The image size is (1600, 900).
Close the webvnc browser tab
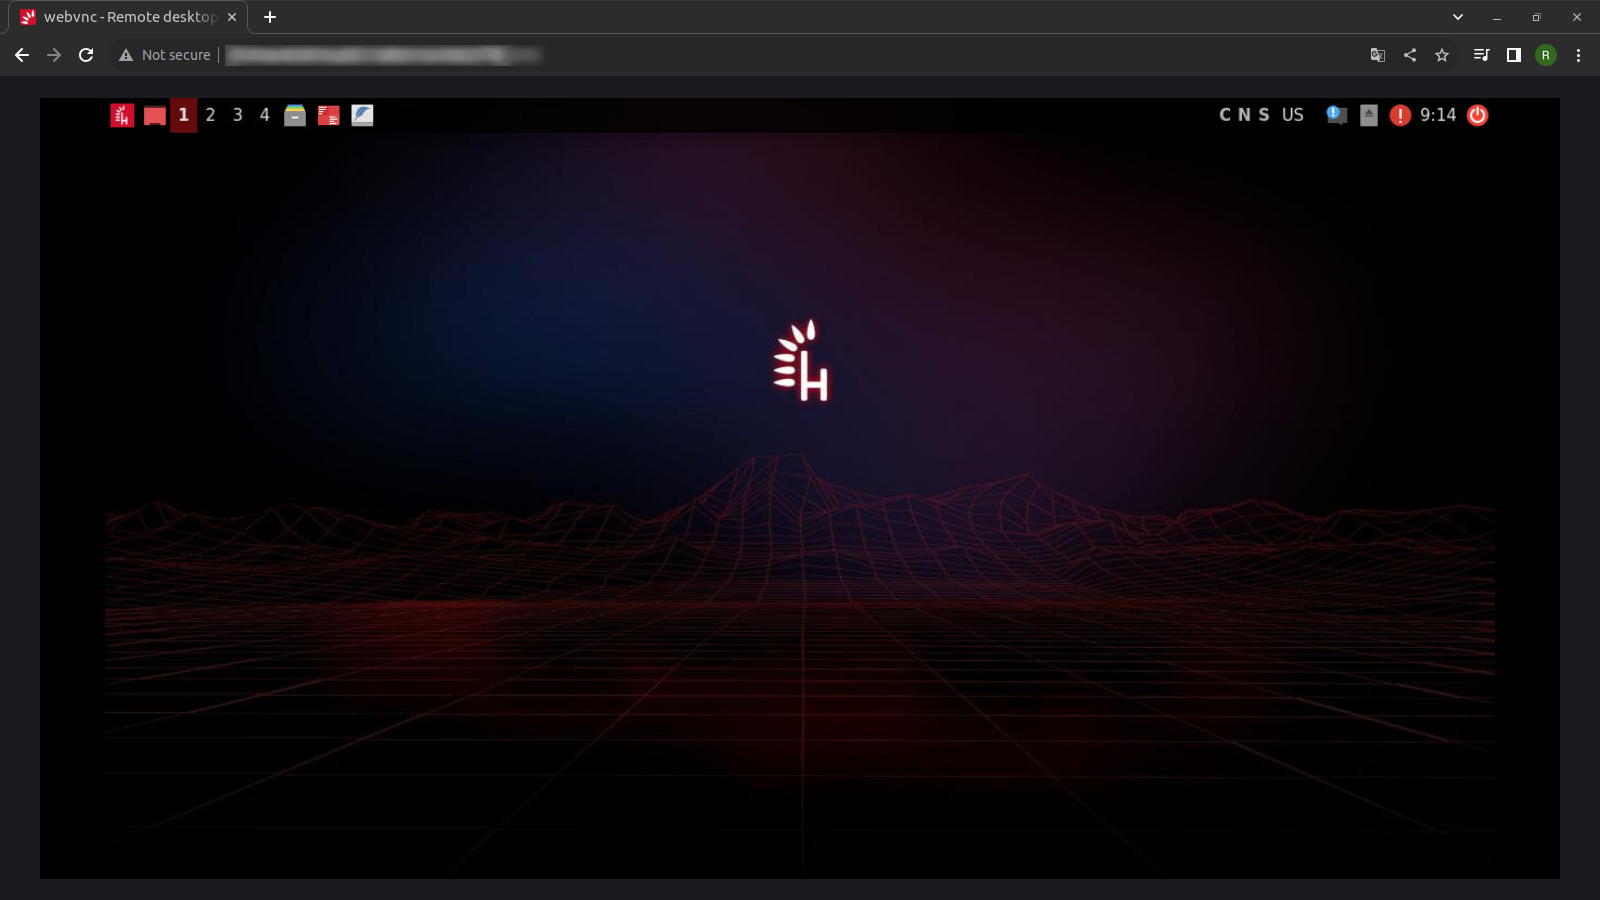point(232,17)
